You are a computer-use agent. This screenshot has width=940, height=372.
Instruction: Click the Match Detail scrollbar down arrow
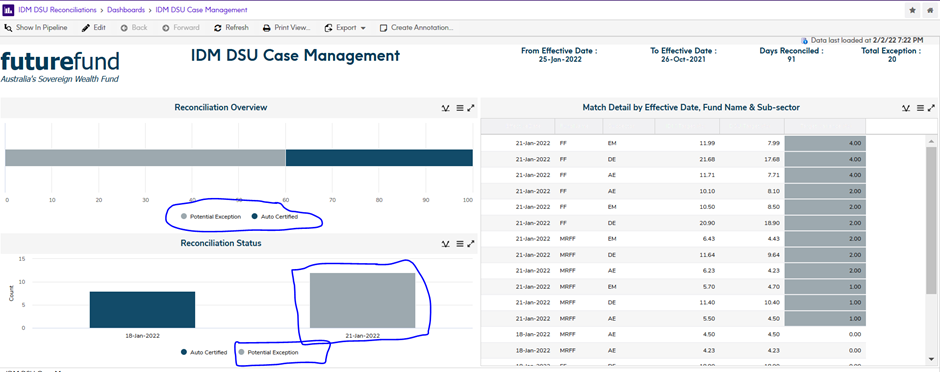pyautogui.click(x=930, y=359)
